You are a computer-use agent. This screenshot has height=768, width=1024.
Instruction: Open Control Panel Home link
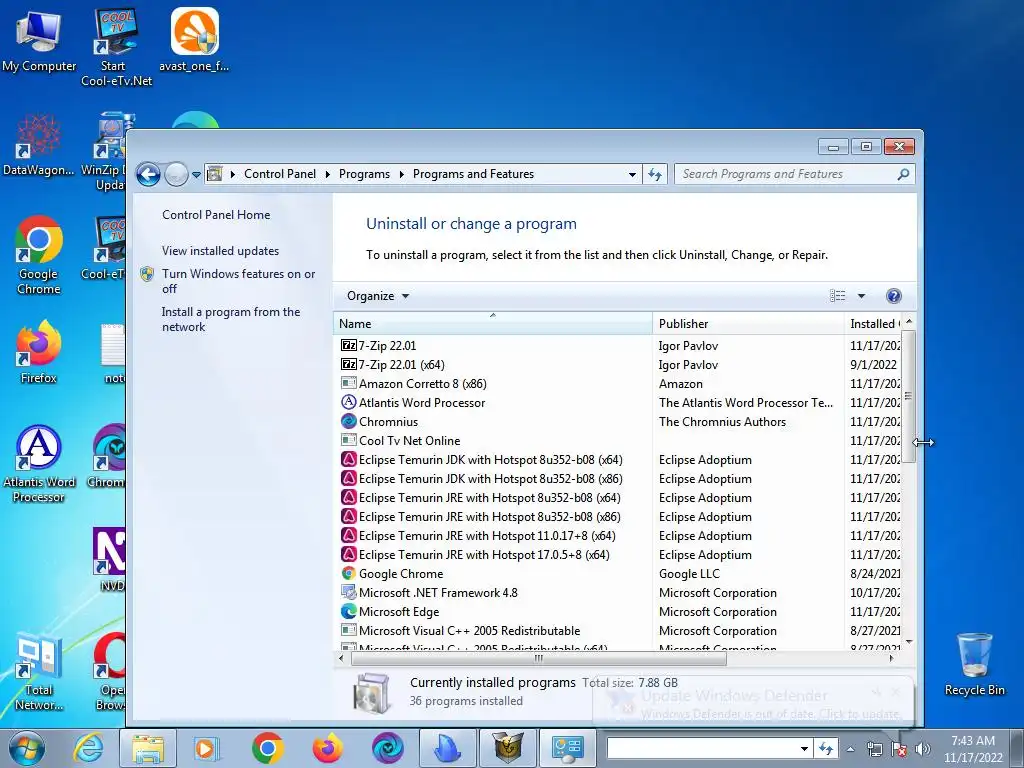216,215
